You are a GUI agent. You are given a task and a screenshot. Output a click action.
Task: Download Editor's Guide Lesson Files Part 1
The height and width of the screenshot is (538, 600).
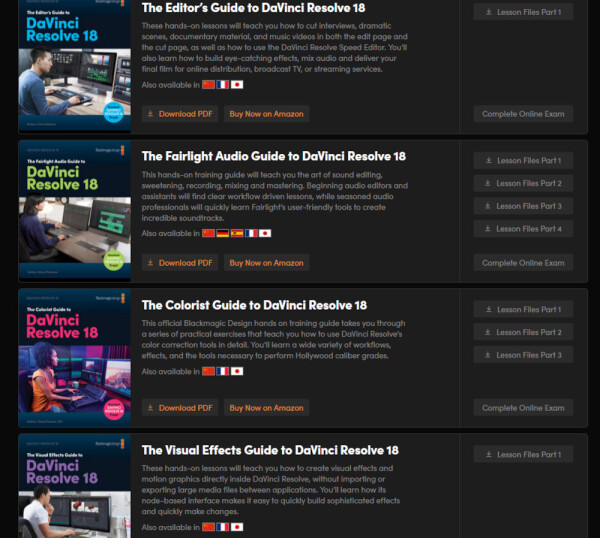[x=523, y=12]
